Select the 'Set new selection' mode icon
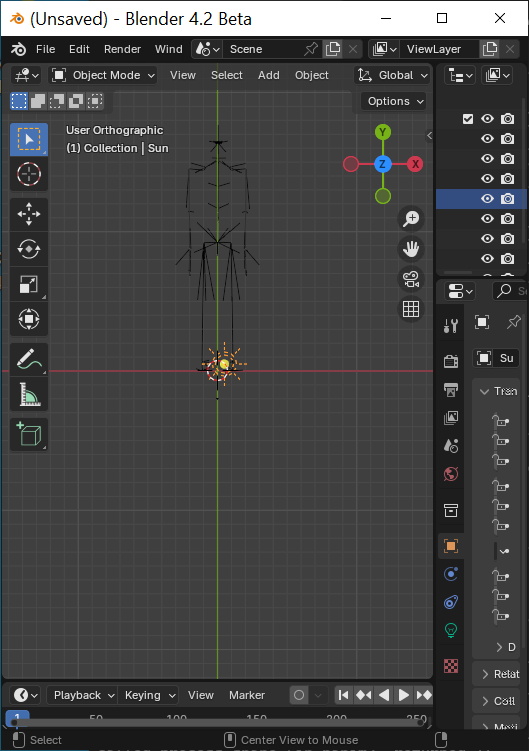 click(x=19, y=101)
